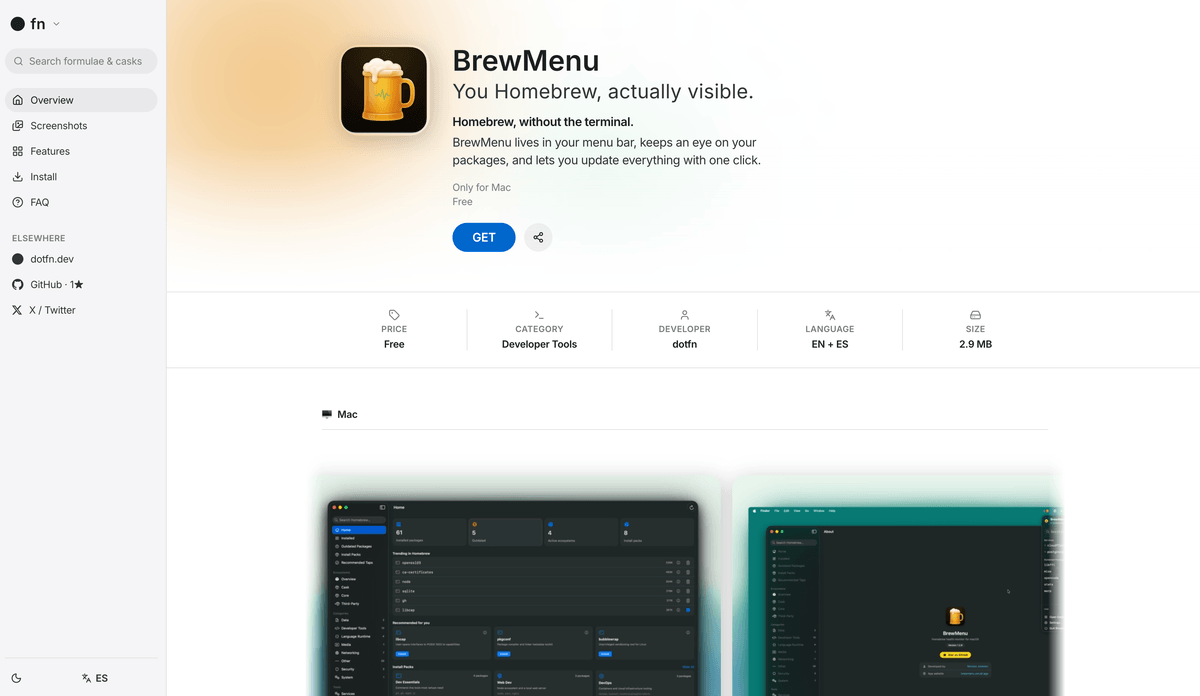Click the EN + ES language value
Screen dimensions: 1200x696
click(830, 344)
